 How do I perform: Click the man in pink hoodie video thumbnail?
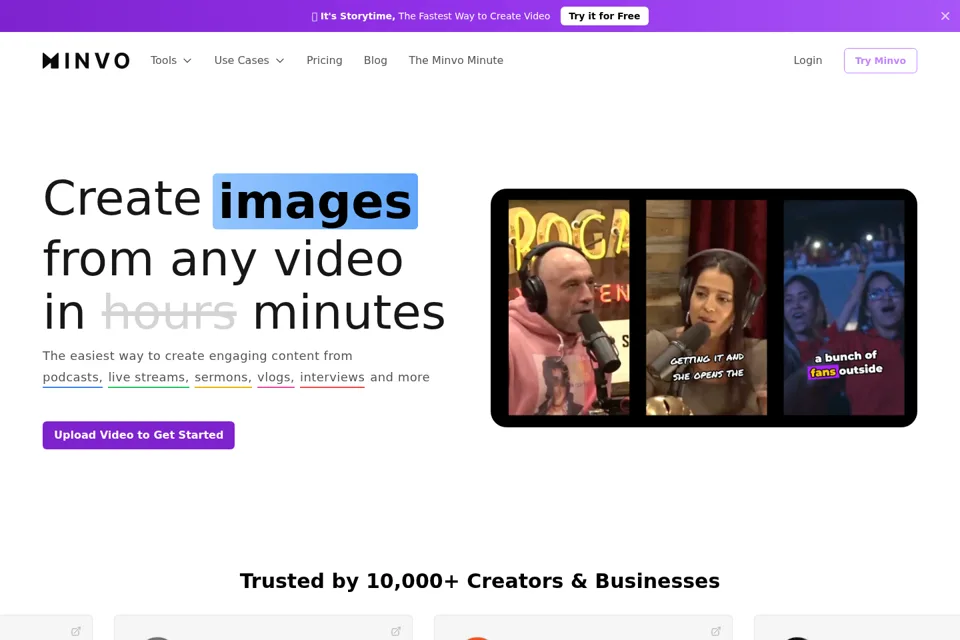[569, 307]
